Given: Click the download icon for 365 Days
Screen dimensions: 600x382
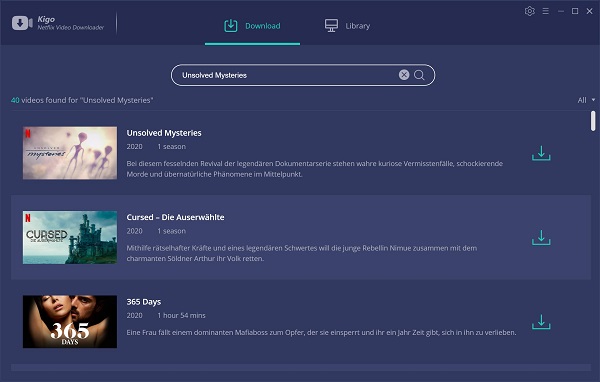Looking at the screenshot, I should pos(541,322).
